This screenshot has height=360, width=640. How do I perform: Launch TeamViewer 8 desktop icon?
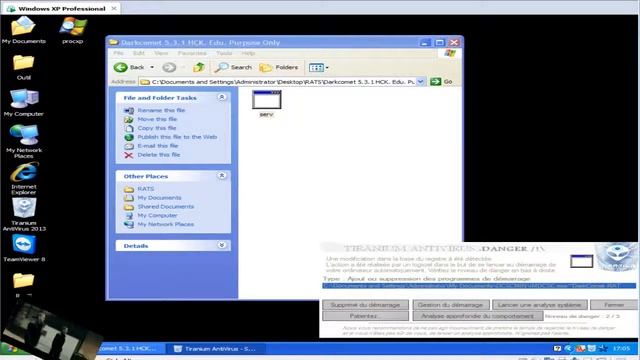click(x=24, y=248)
